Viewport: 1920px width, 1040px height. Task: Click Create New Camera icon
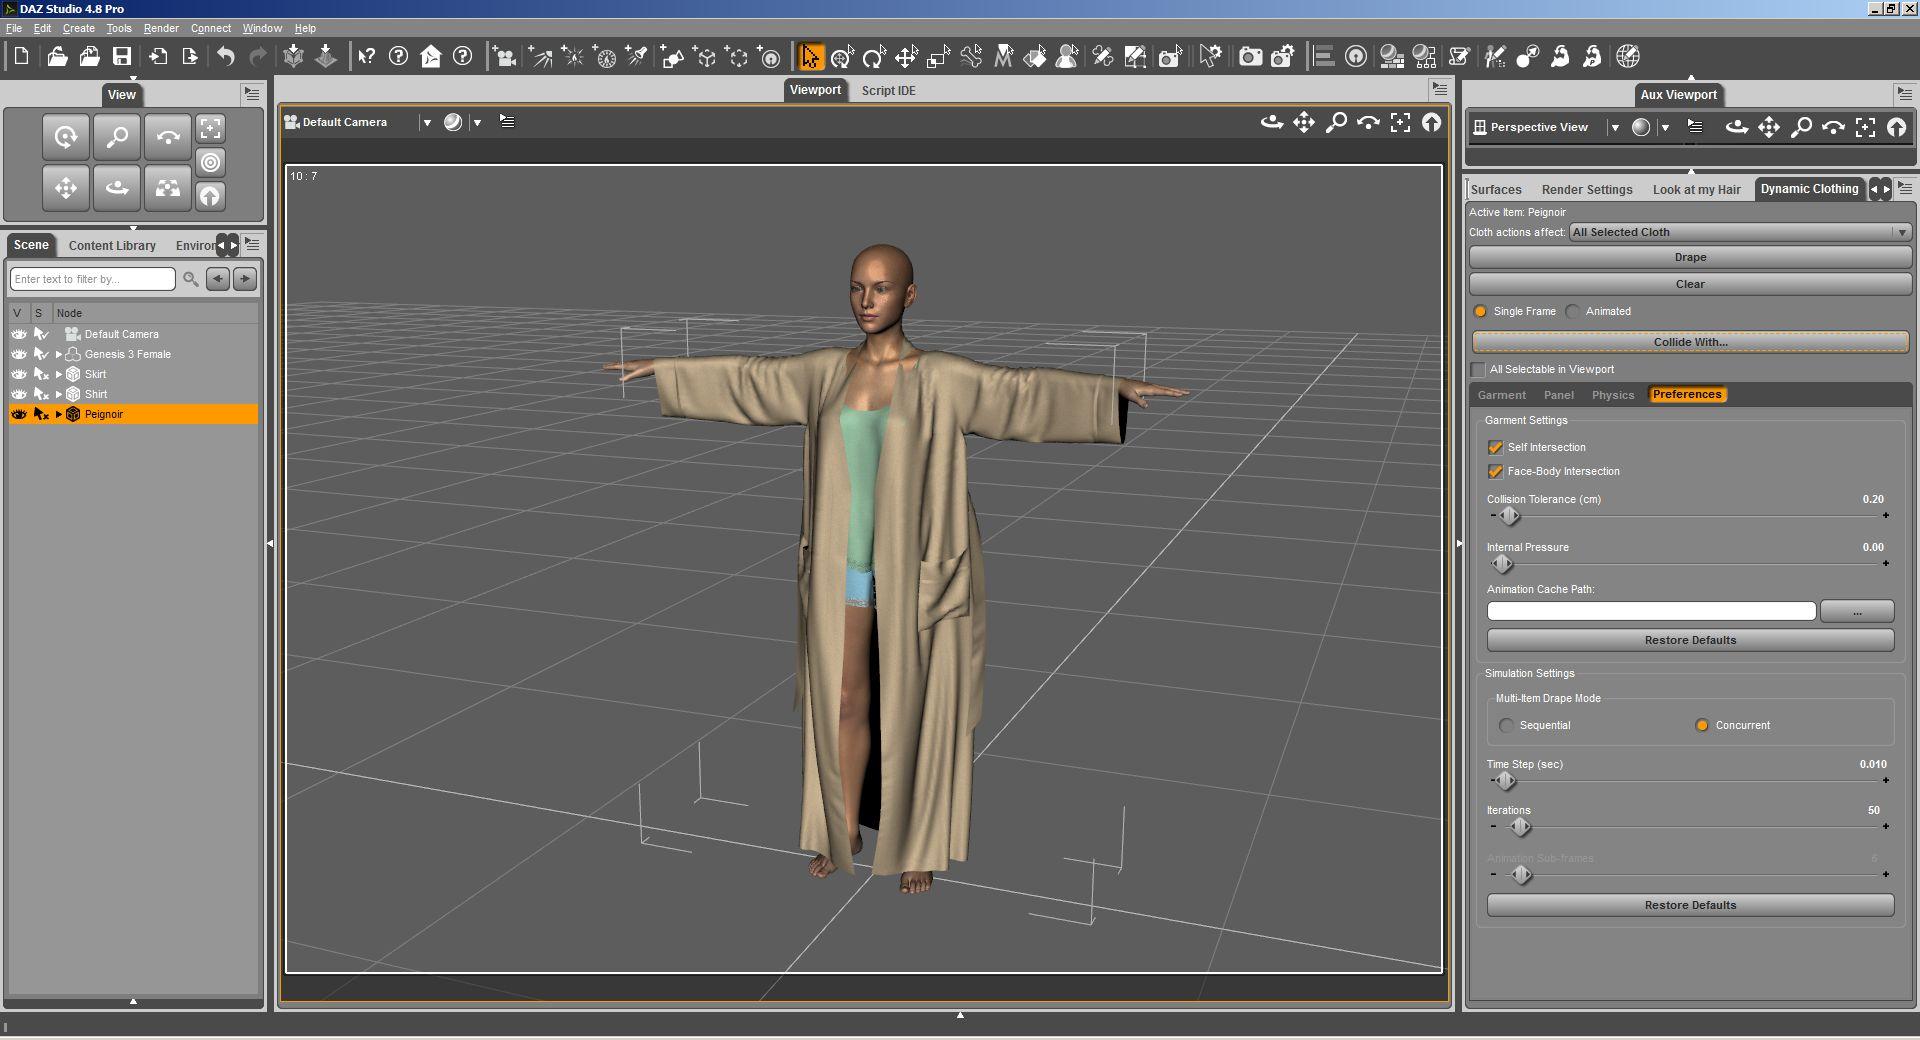tap(505, 57)
